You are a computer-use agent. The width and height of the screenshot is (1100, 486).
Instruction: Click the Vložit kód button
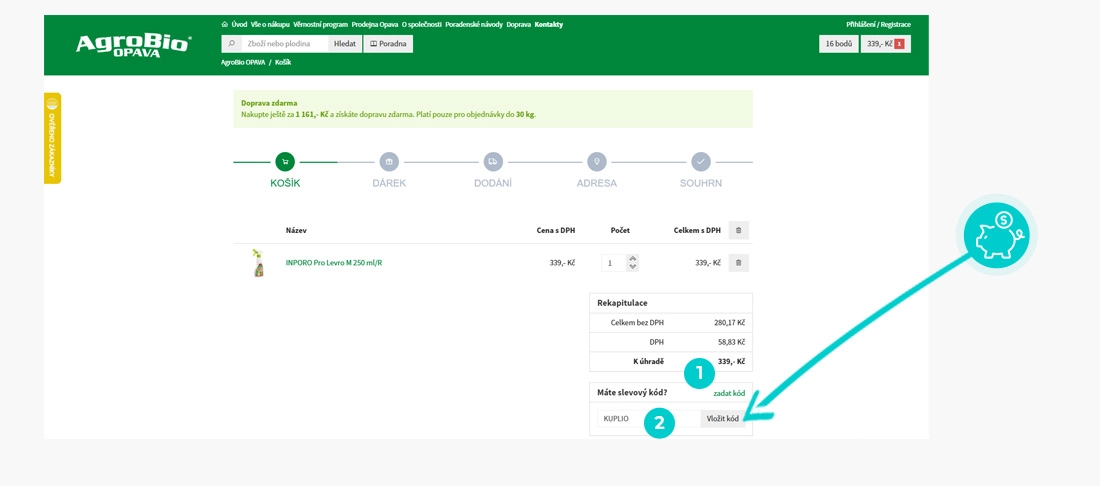click(723, 419)
